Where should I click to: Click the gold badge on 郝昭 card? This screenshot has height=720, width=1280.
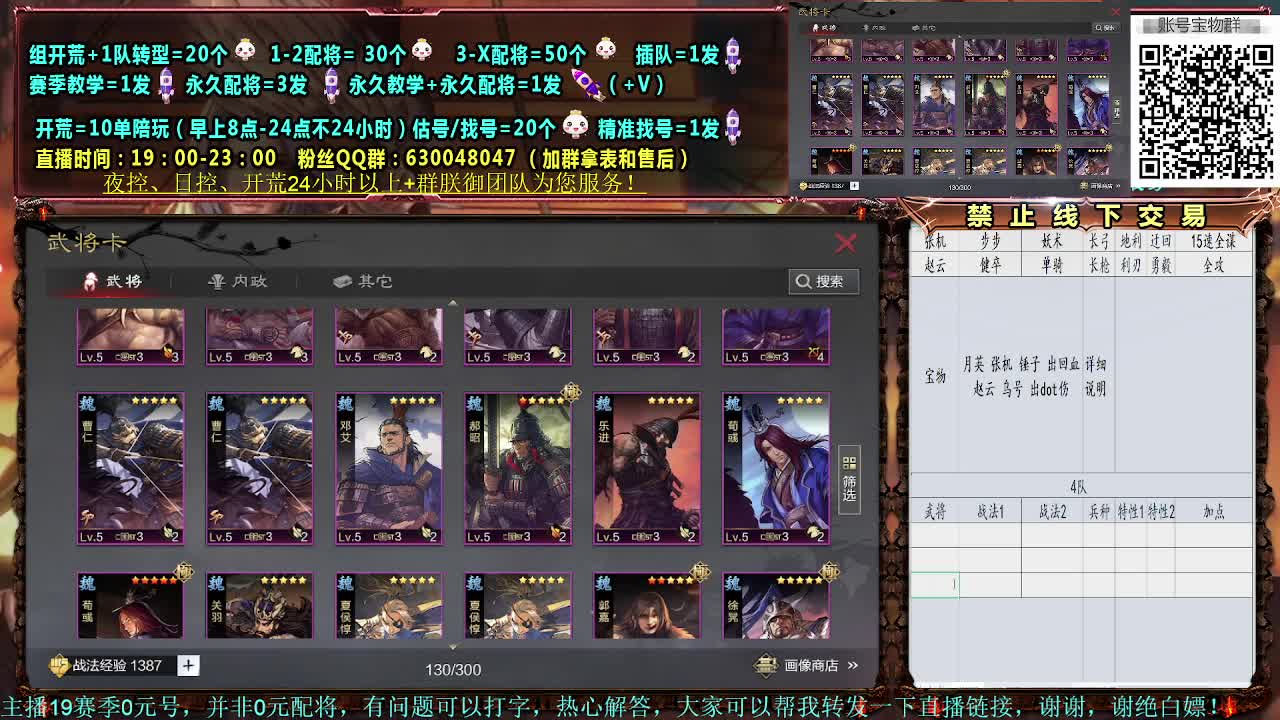pos(571,393)
